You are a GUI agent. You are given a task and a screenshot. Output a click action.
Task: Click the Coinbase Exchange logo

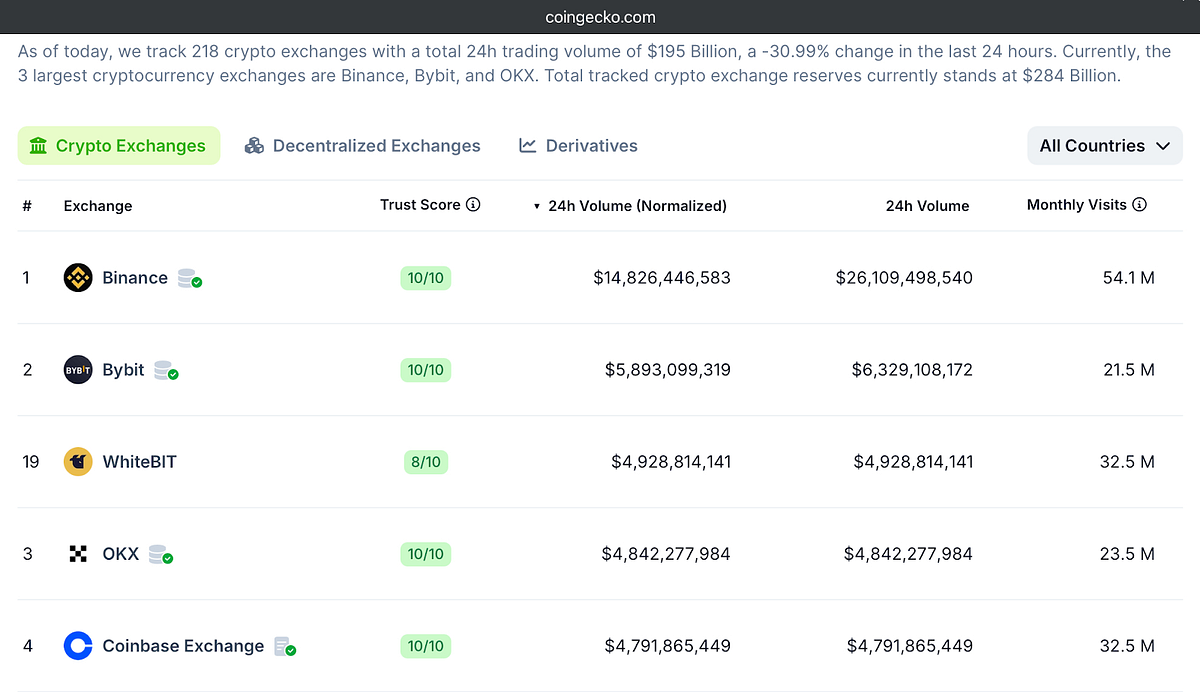point(78,645)
